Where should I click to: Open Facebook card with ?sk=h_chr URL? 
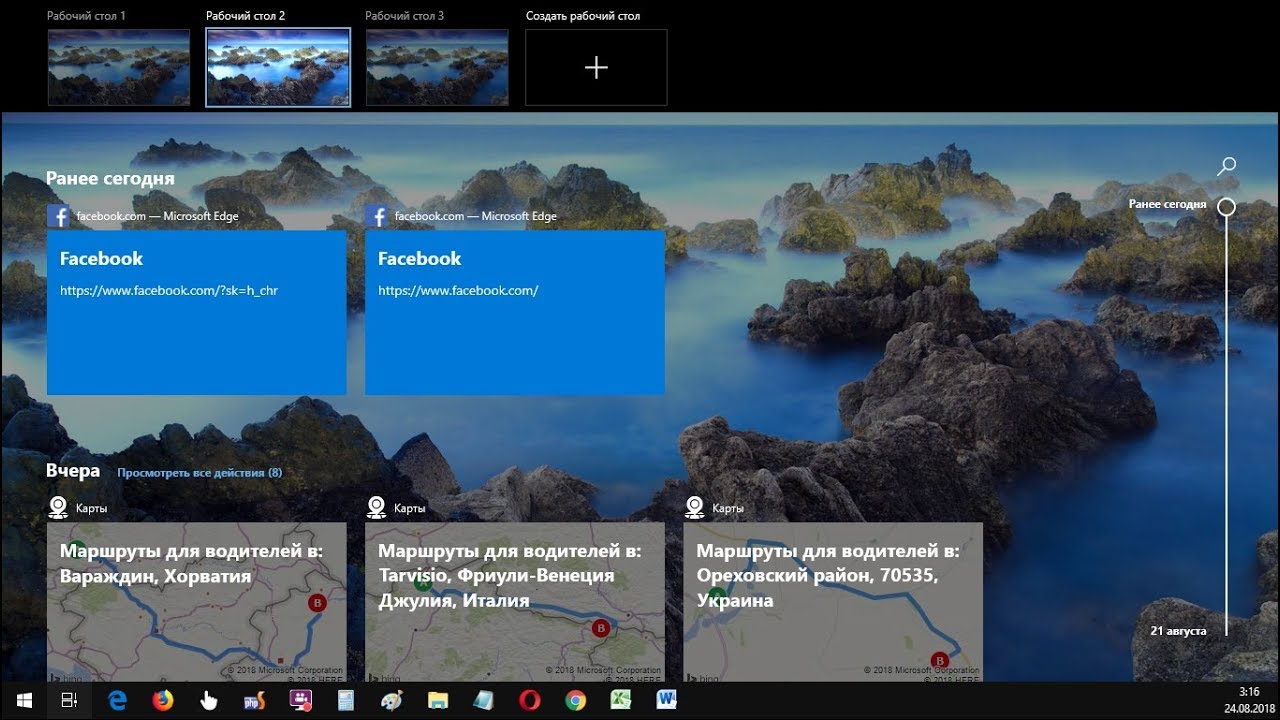coord(197,313)
